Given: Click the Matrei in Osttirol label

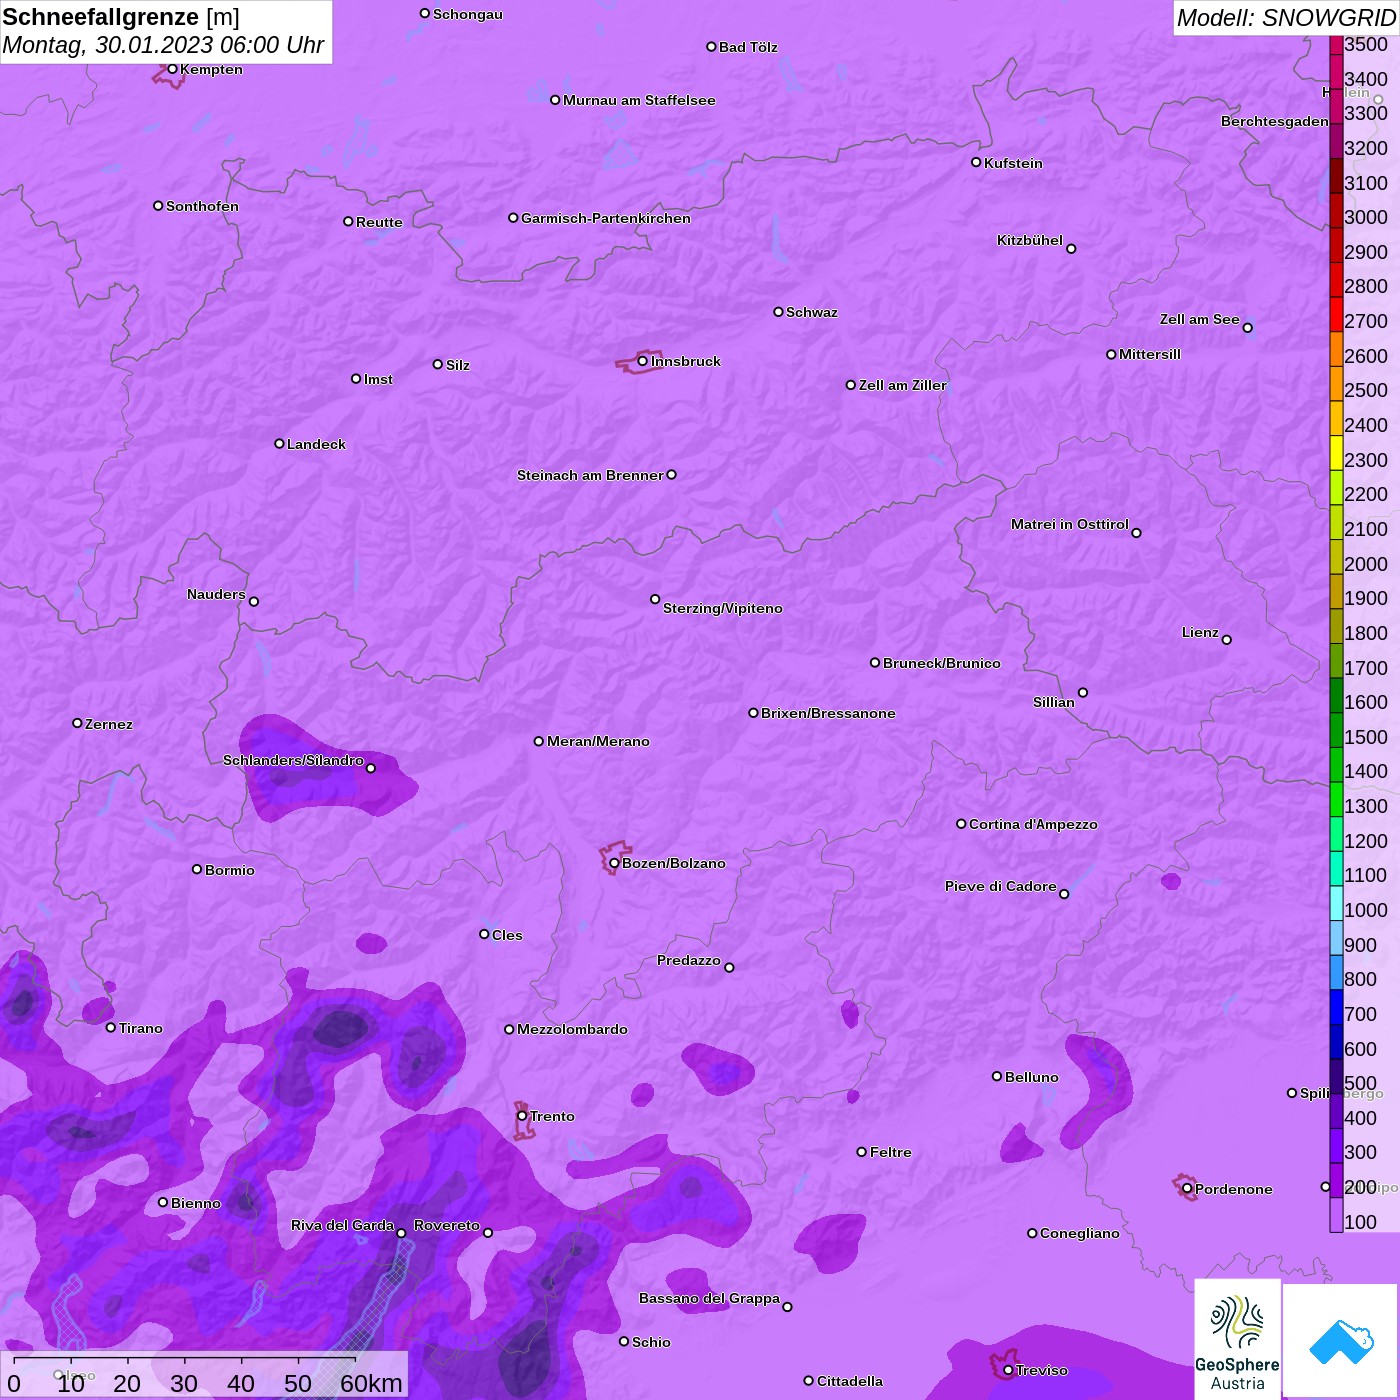Looking at the screenshot, I should coord(1070,524).
